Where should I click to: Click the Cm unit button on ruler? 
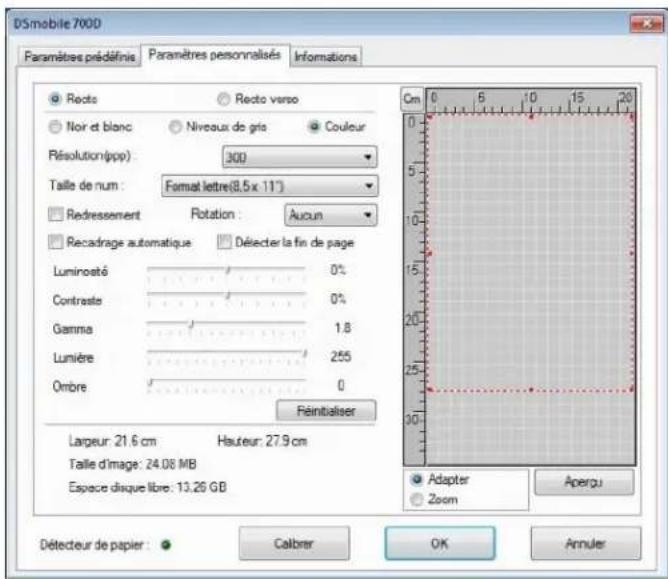(412, 99)
